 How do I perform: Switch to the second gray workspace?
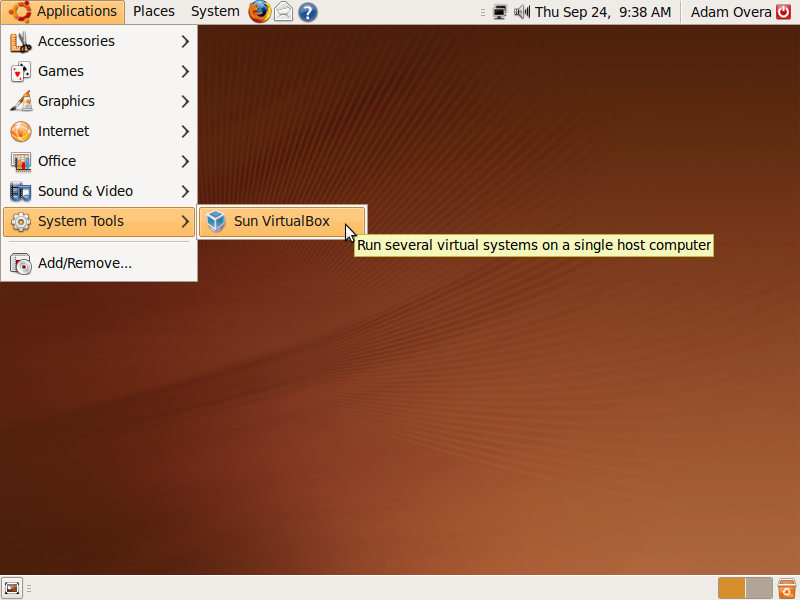[759, 588]
